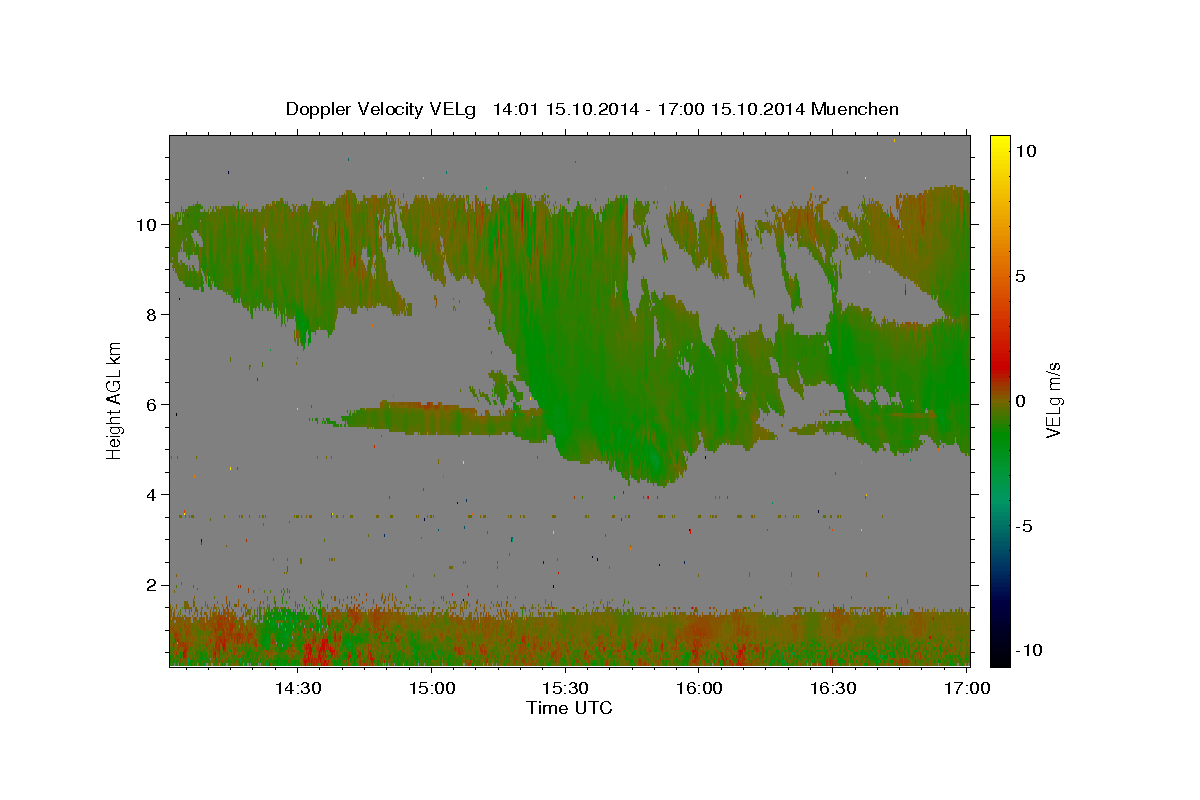Click the height tick label 6

pyautogui.click(x=151, y=405)
